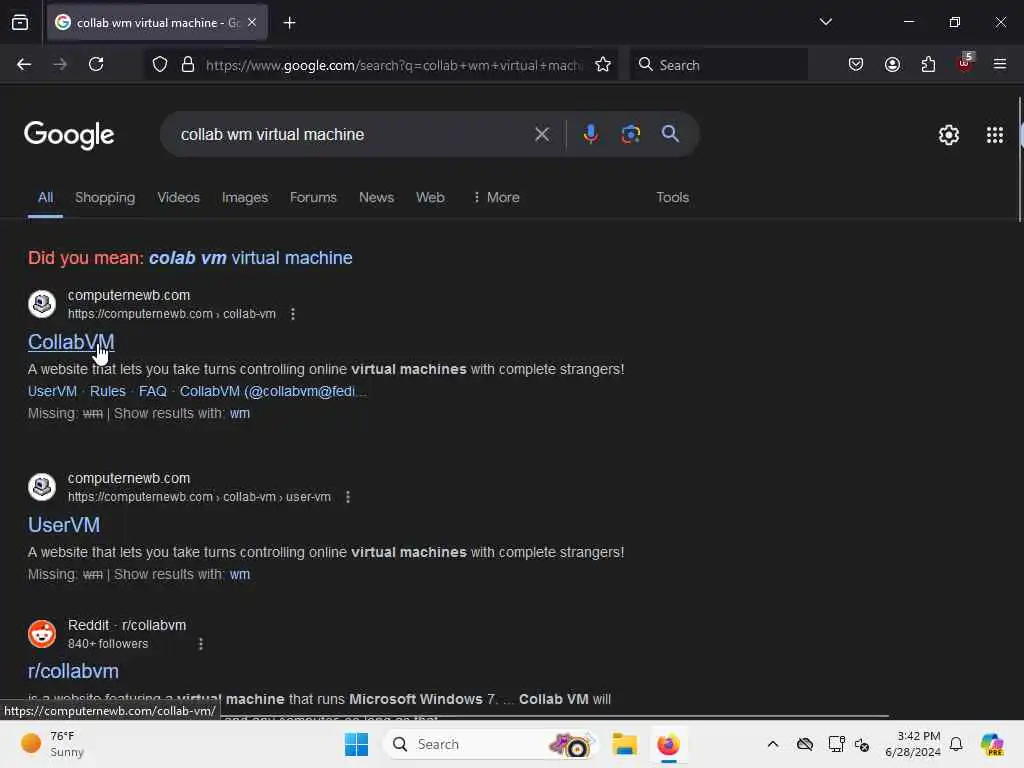The height and width of the screenshot is (768, 1024).
Task: Go back to the previous page
Action: click(24, 64)
